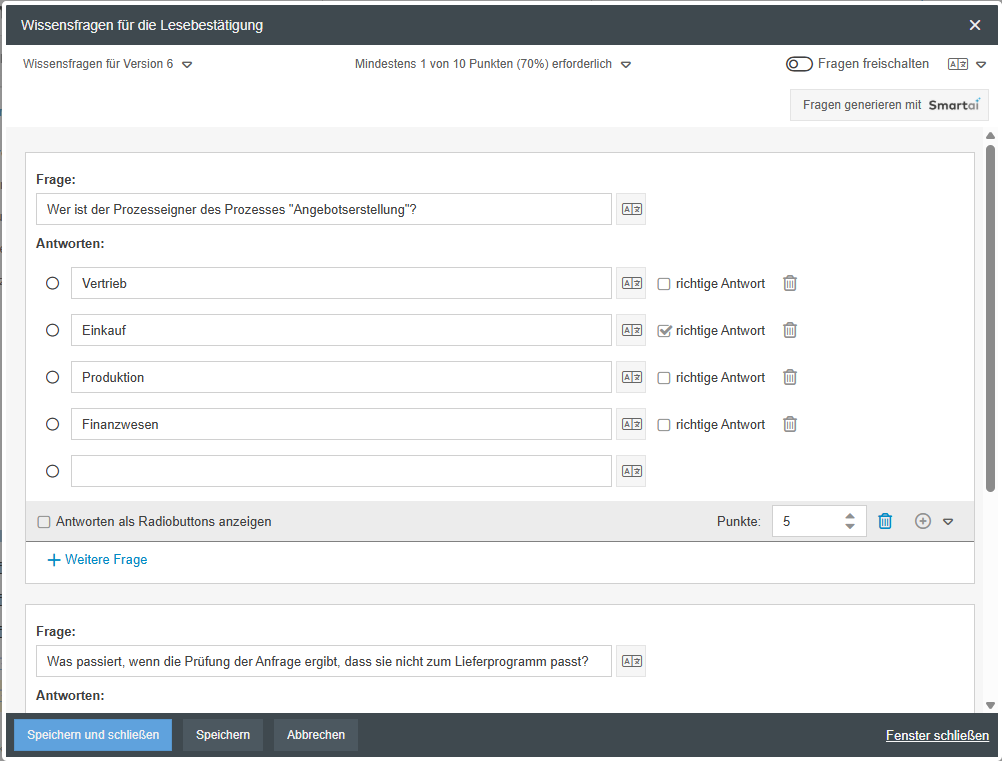Click the empty answer input field
The image size is (1002, 761).
click(x=341, y=471)
